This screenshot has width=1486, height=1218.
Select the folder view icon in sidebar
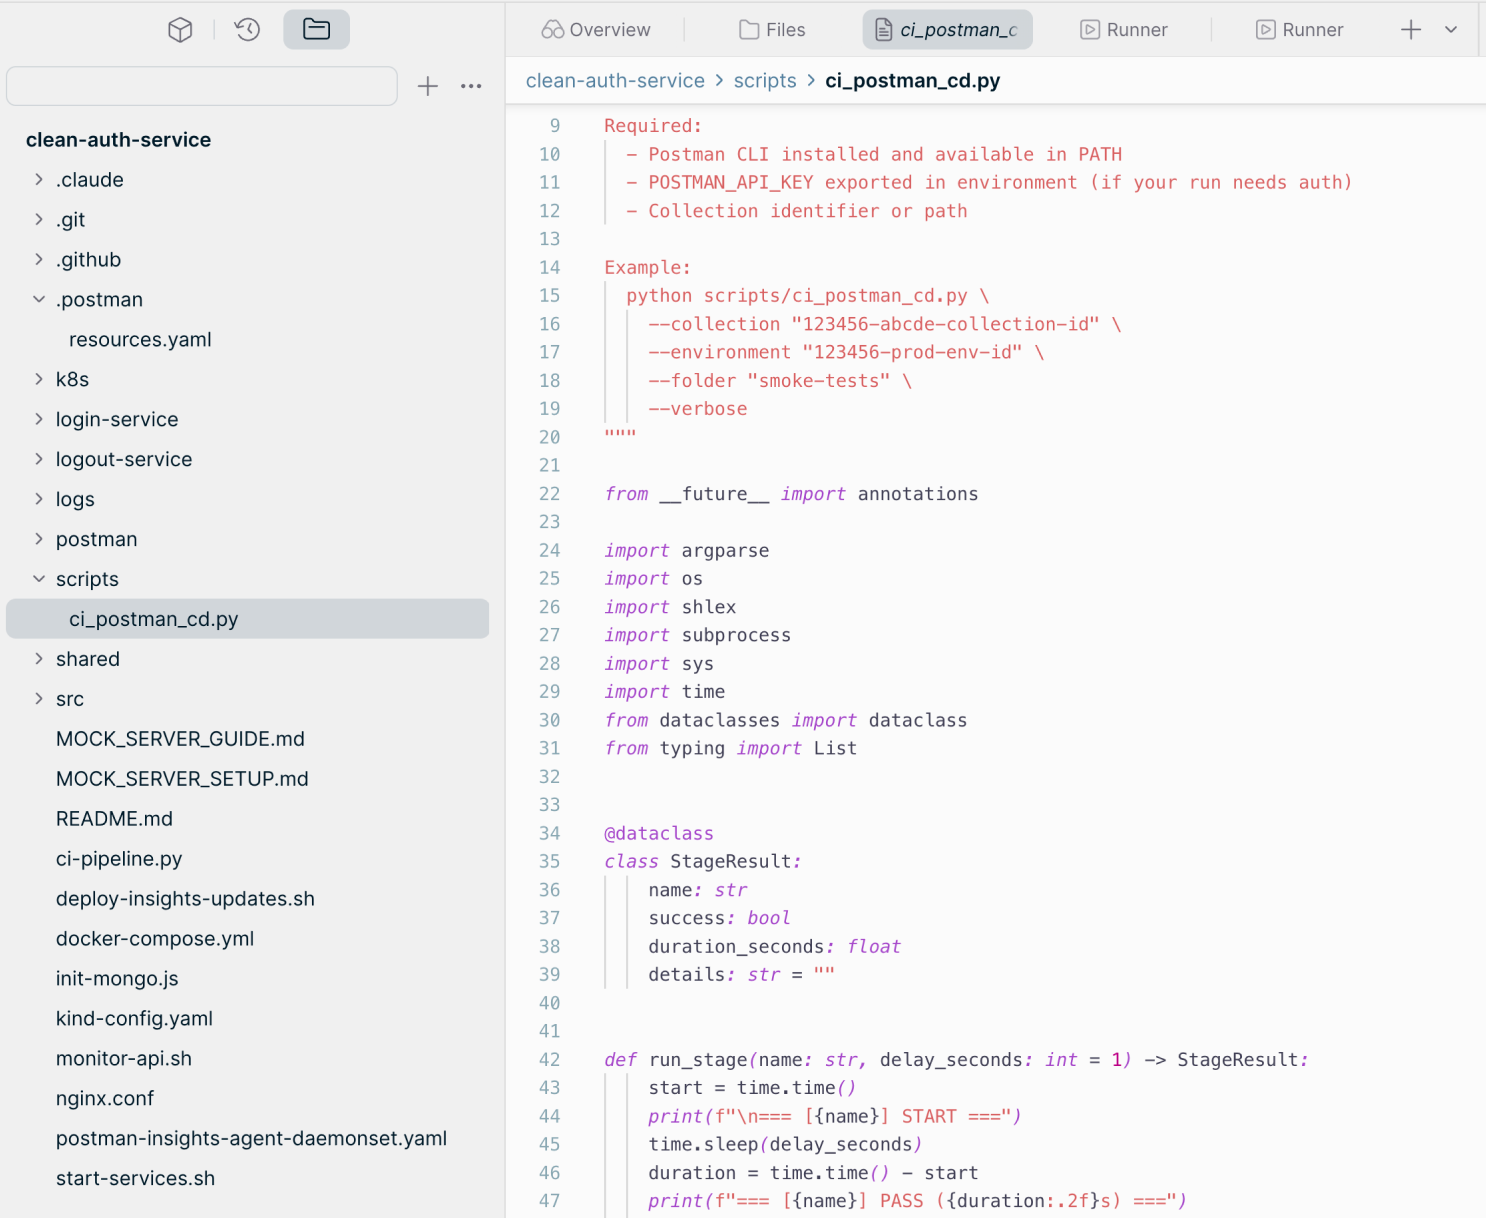point(316,30)
